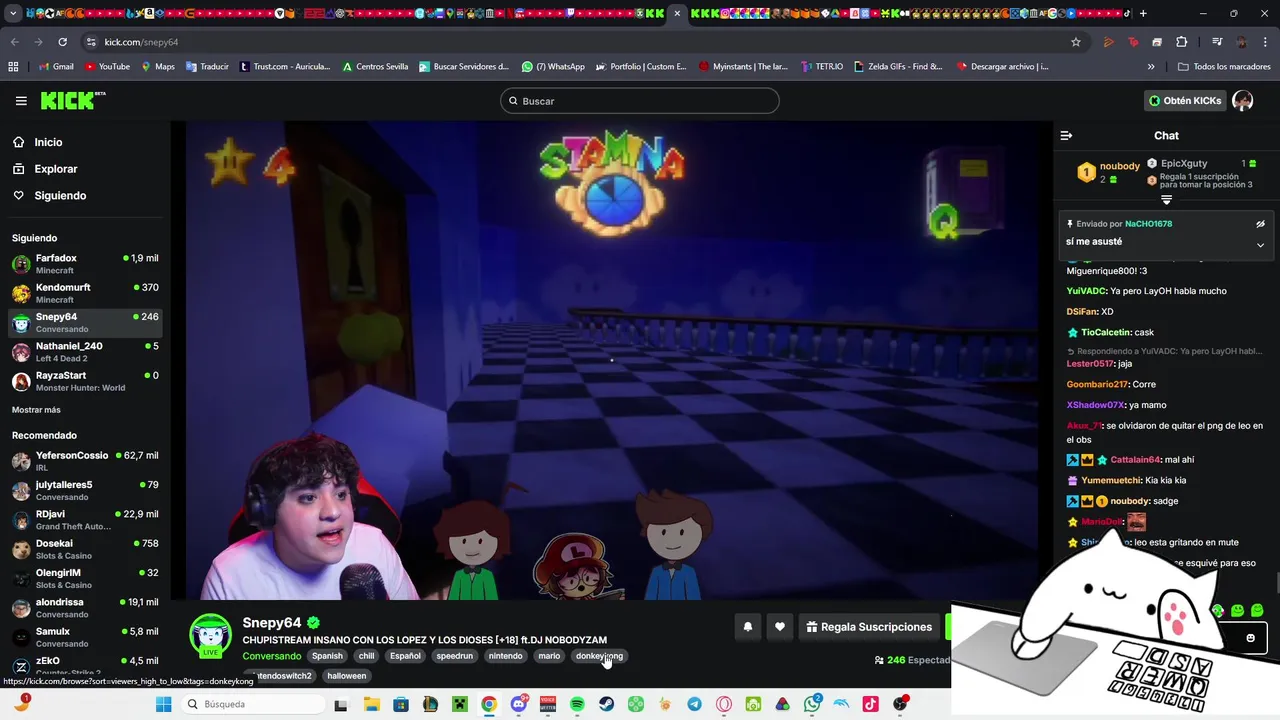Open the Explorar section
Screen dimensions: 1280x720
55,169
